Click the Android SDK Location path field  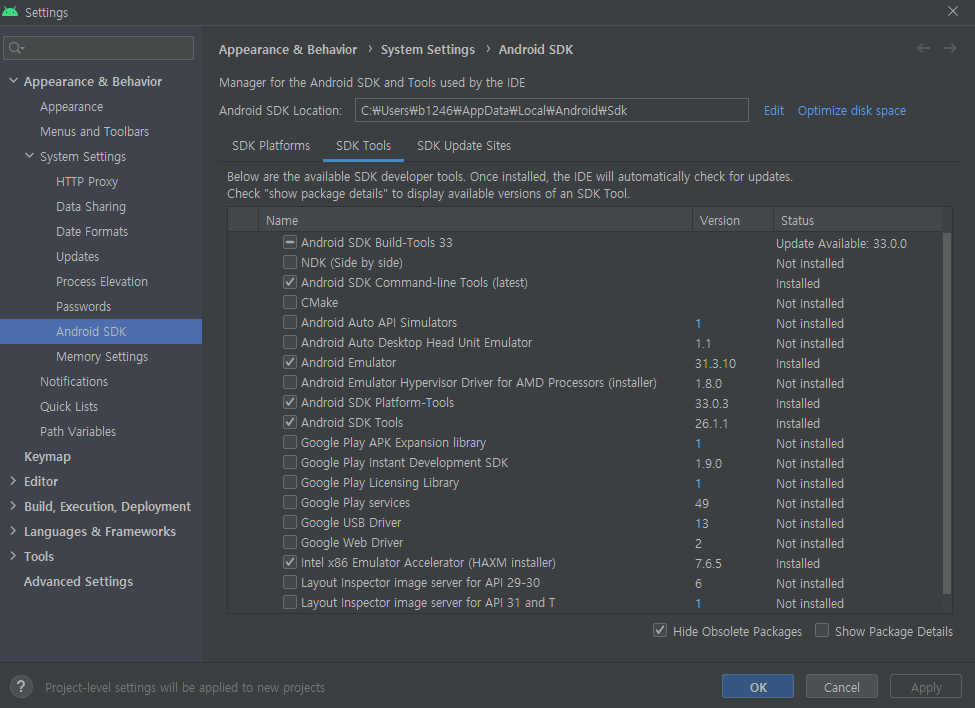(552, 110)
